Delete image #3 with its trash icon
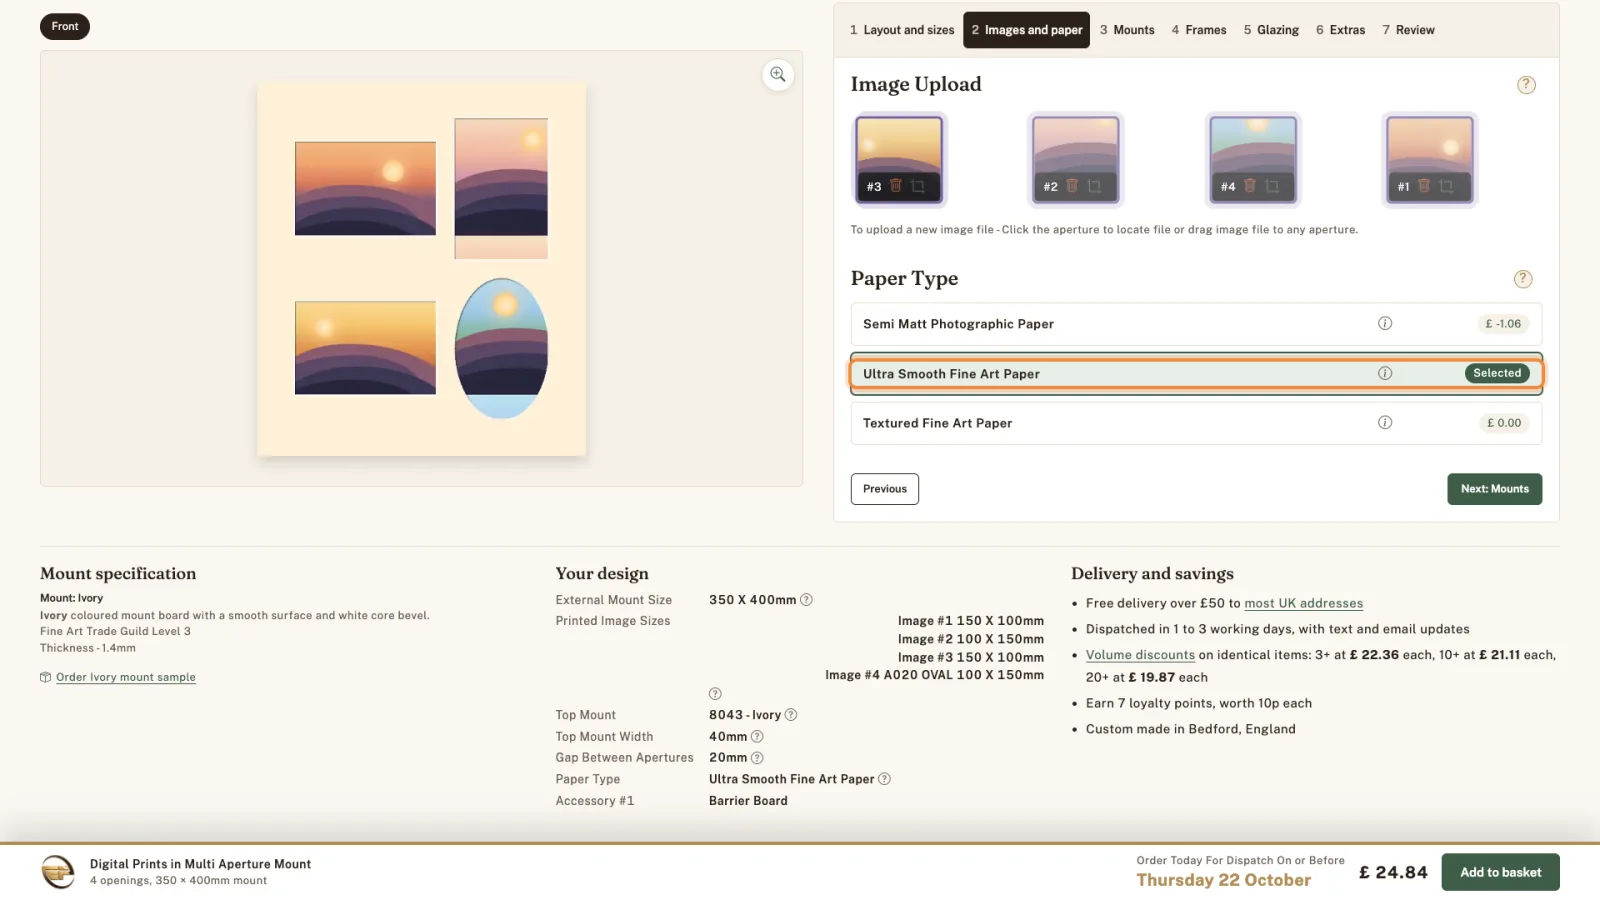The width and height of the screenshot is (1600, 900). 896,186
